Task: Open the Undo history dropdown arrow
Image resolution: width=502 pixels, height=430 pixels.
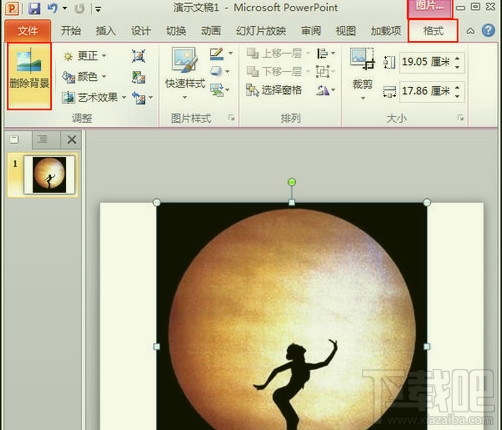Action: click(x=65, y=8)
